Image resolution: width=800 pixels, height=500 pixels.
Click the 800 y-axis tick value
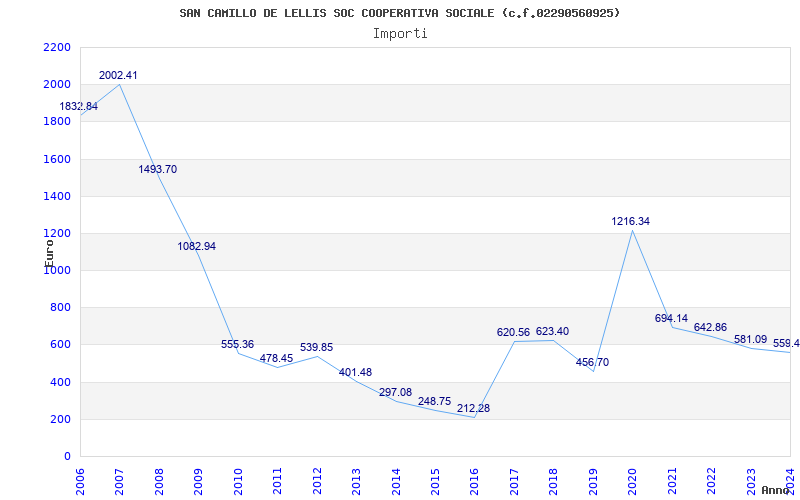point(60,308)
